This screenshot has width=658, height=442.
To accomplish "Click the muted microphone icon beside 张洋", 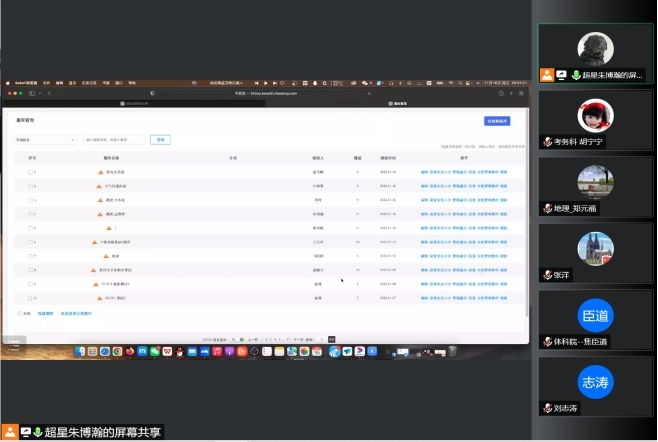I will (546, 275).
